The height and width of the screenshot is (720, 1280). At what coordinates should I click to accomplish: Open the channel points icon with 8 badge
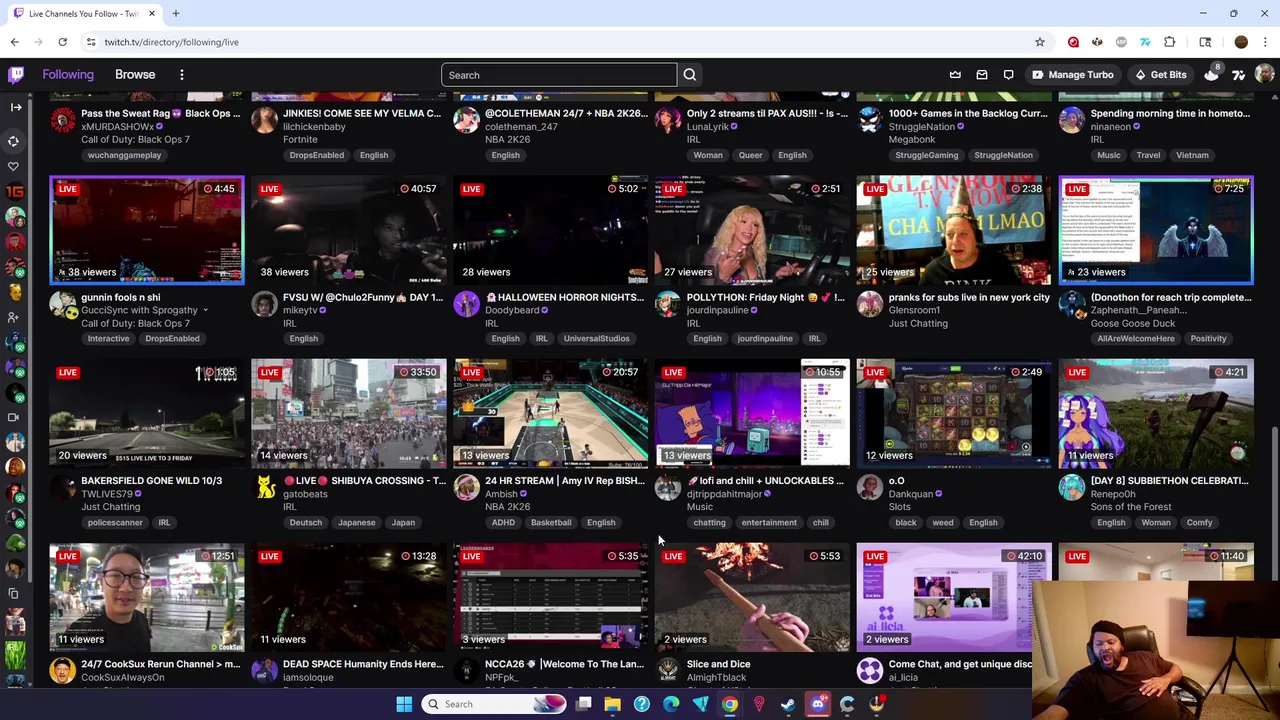(x=1212, y=74)
